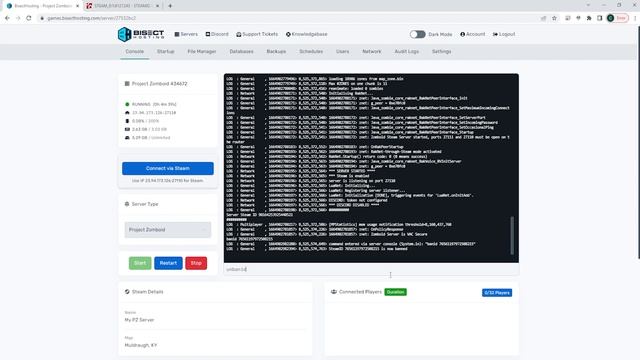Click the Duration badge in Connected Players
The image size is (640, 360).
pyautogui.click(x=396, y=292)
